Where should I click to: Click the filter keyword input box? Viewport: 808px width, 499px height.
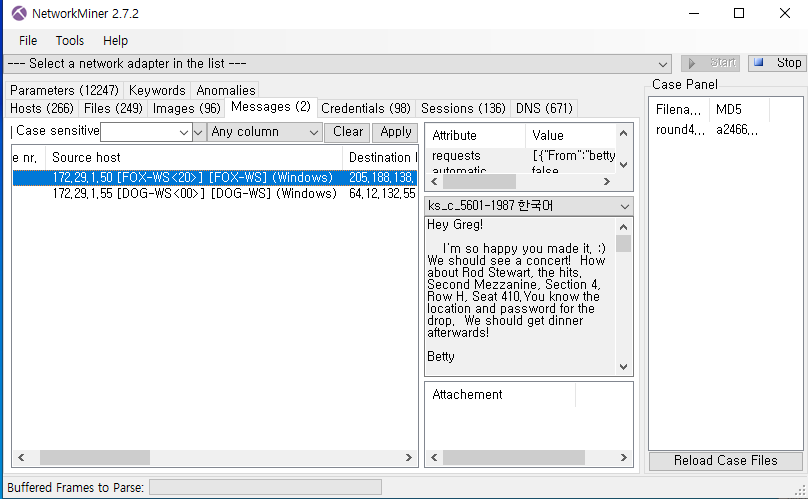[x=139, y=132]
